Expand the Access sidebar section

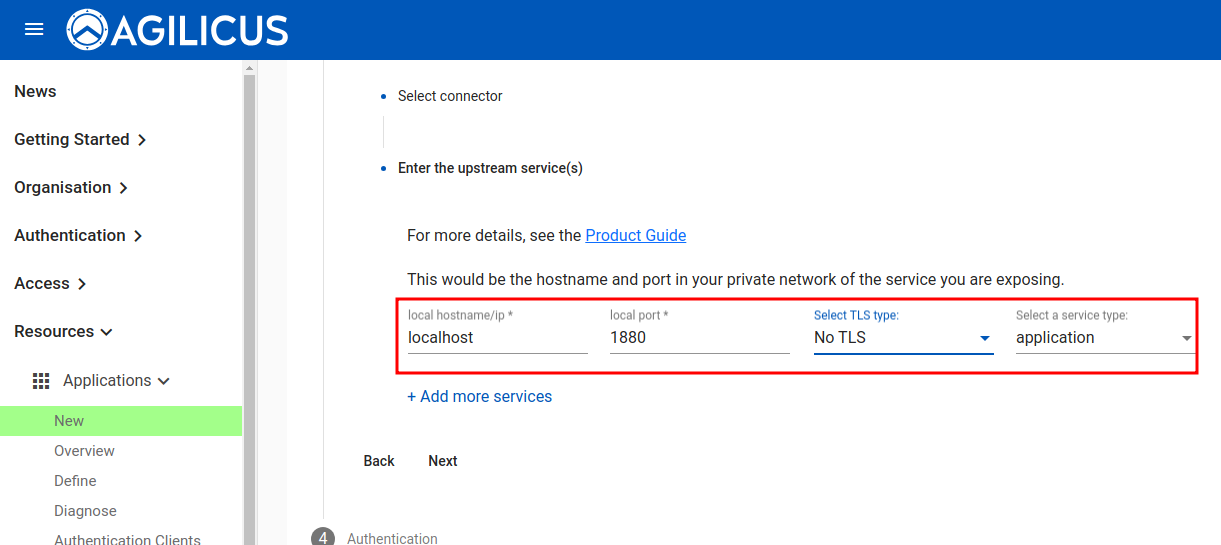click(x=50, y=284)
